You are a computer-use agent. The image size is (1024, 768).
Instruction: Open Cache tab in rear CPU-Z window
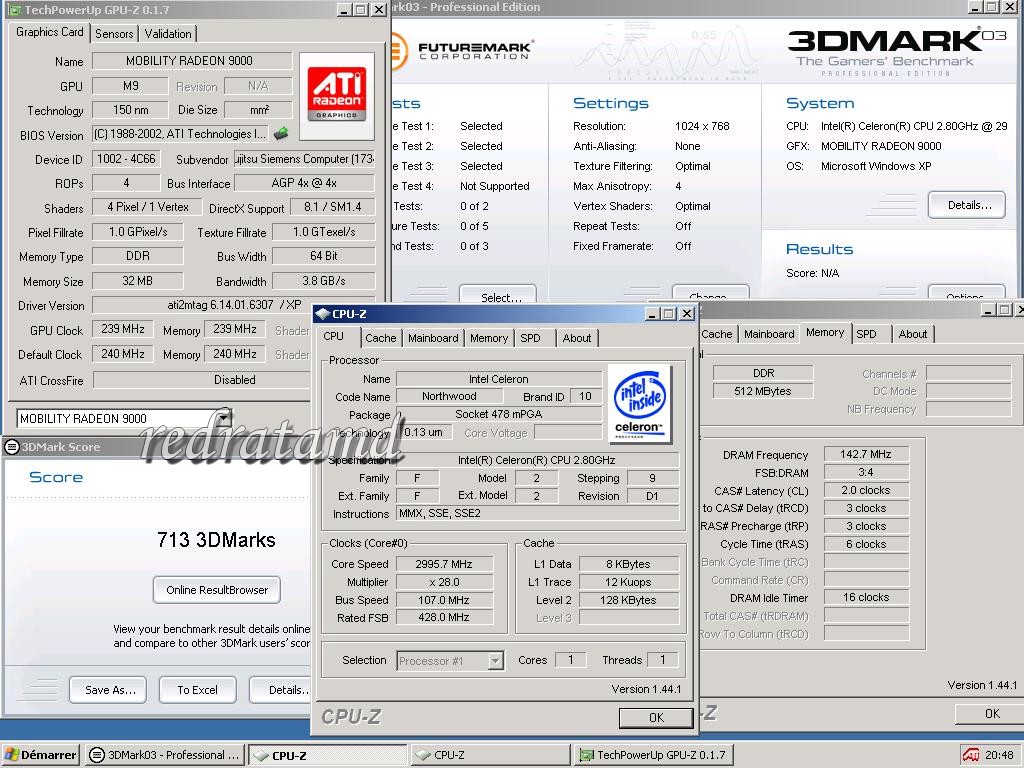click(716, 334)
